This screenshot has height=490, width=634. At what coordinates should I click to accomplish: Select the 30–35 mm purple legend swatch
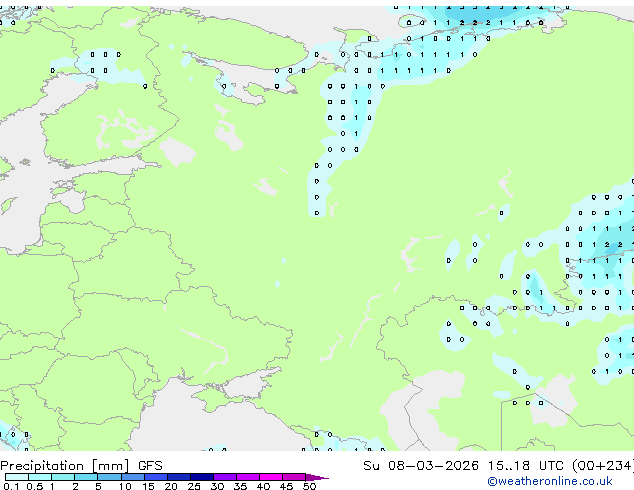click(225, 477)
